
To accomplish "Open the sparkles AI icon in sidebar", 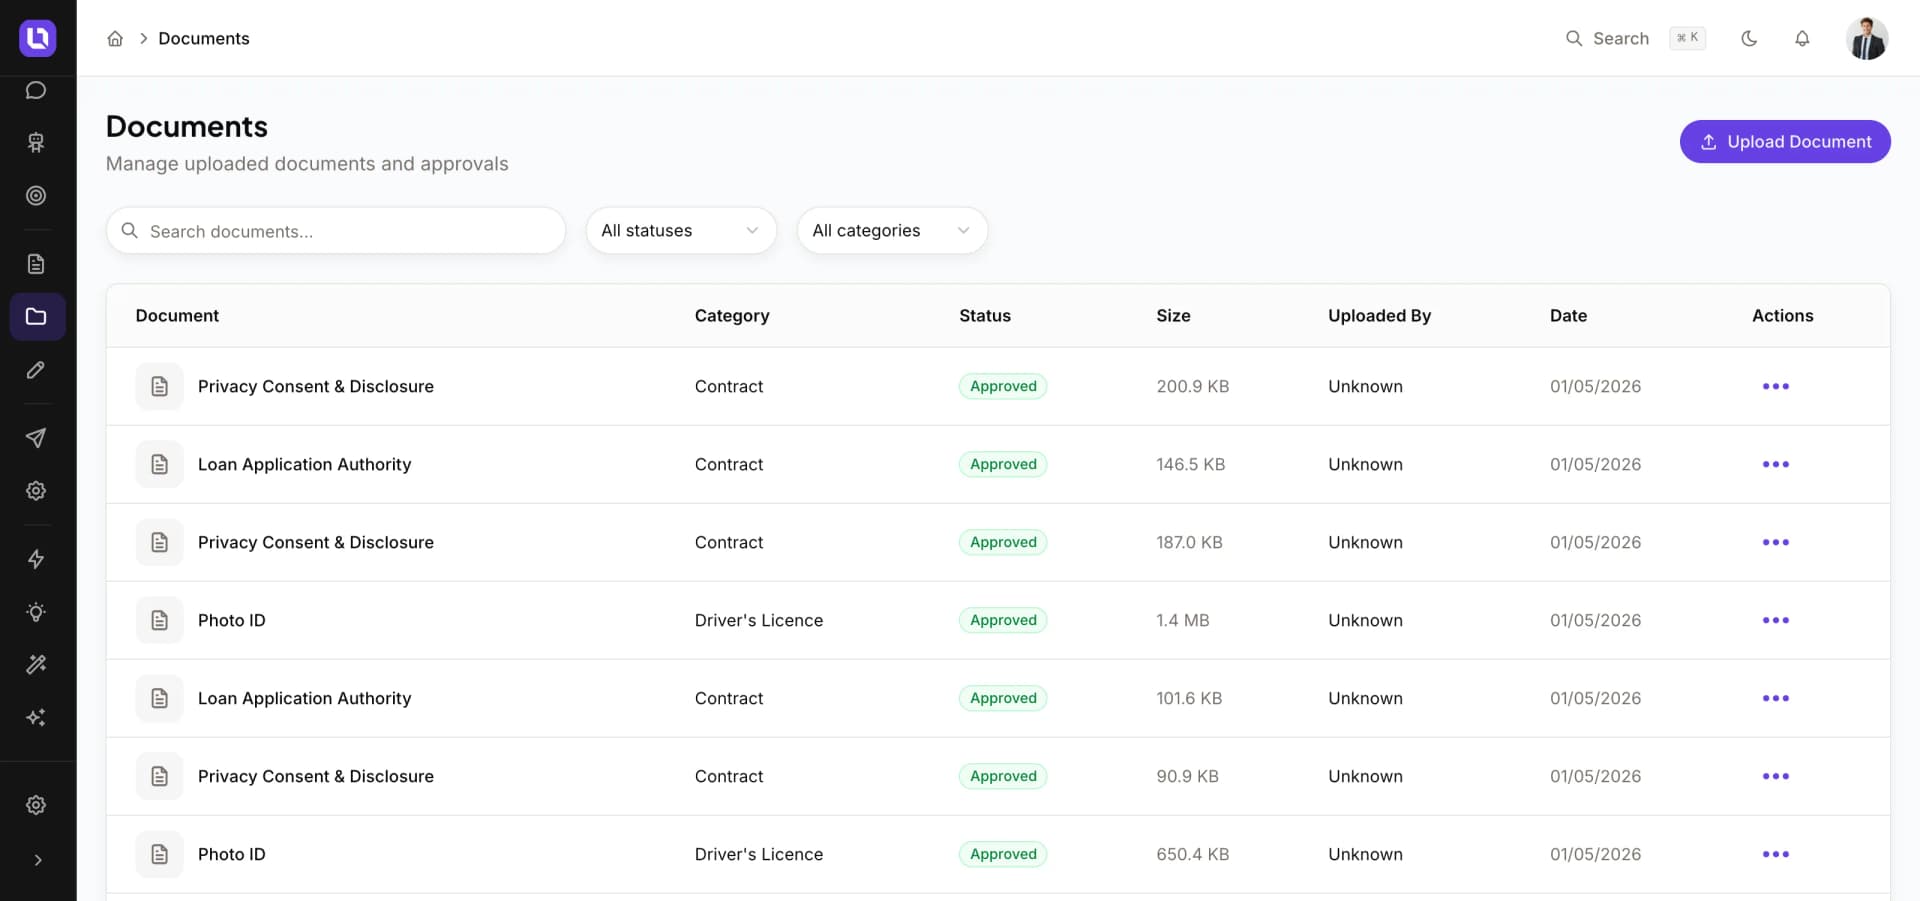I will tap(36, 718).
